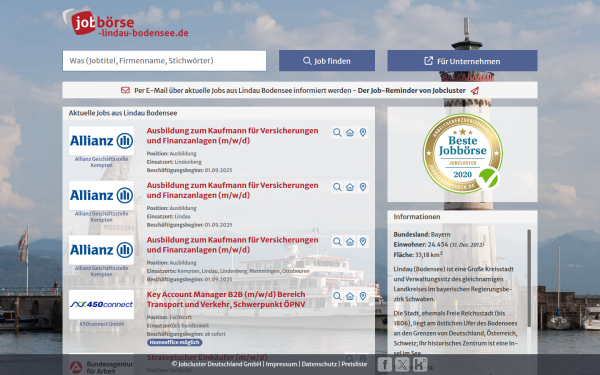
Task: Click the Xing-style H icon in footer
Action: [x=420, y=364]
